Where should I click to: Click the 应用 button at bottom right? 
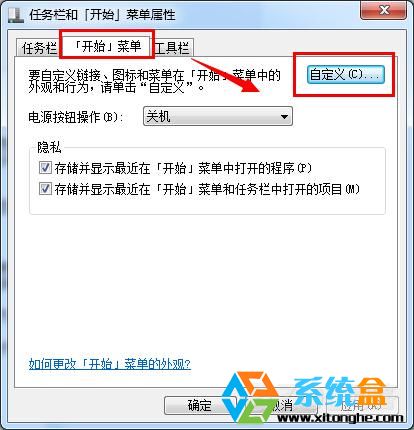pyautogui.click(x=362, y=405)
